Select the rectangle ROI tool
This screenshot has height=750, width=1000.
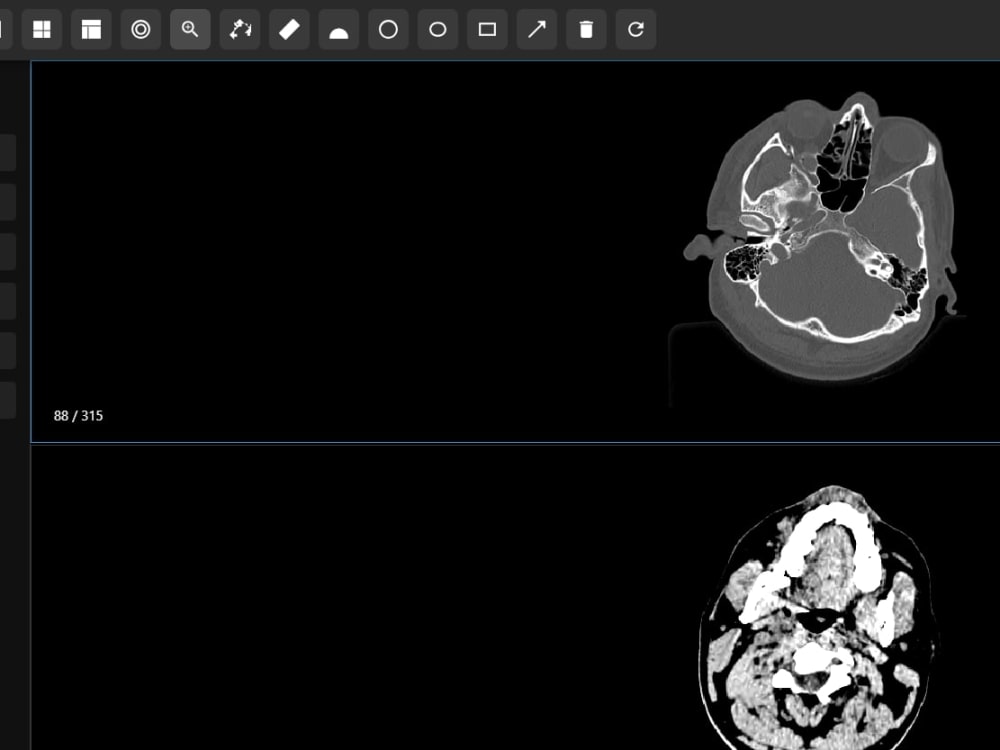(487, 29)
